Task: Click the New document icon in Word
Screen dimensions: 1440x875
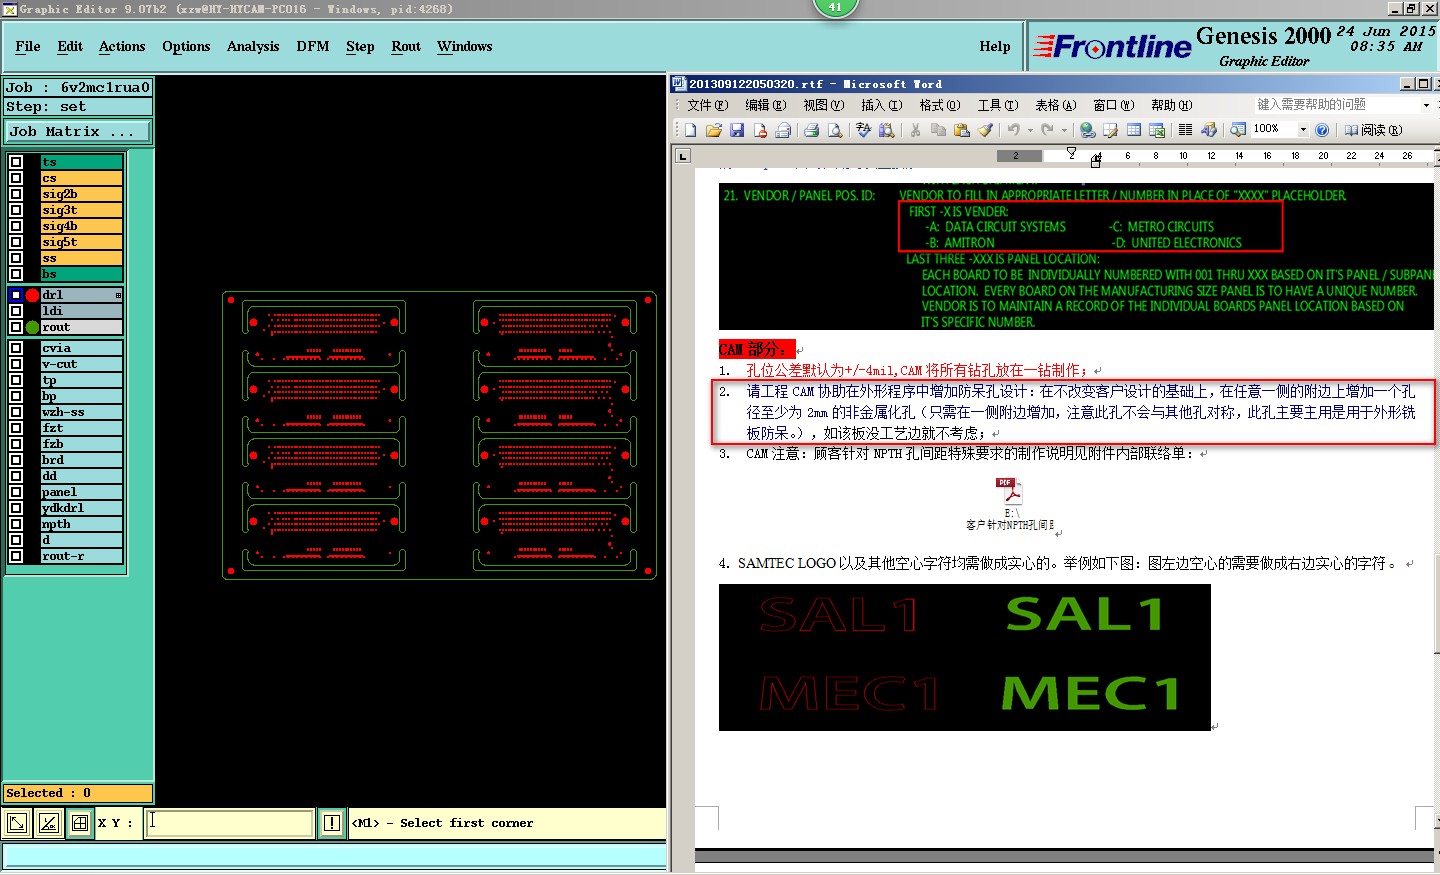Action: tap(690, 130)
